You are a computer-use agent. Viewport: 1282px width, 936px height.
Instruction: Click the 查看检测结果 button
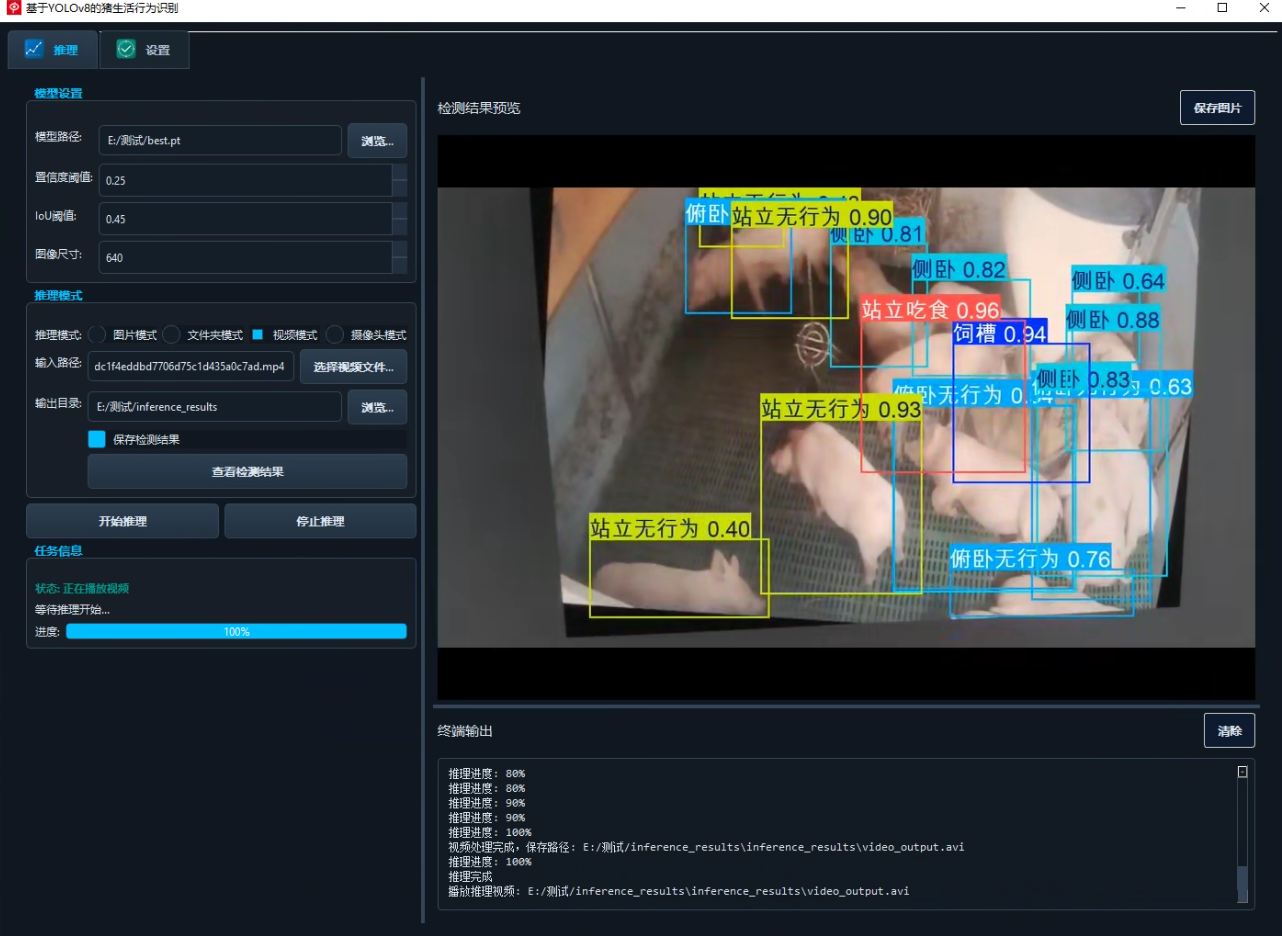click(247, 471)
